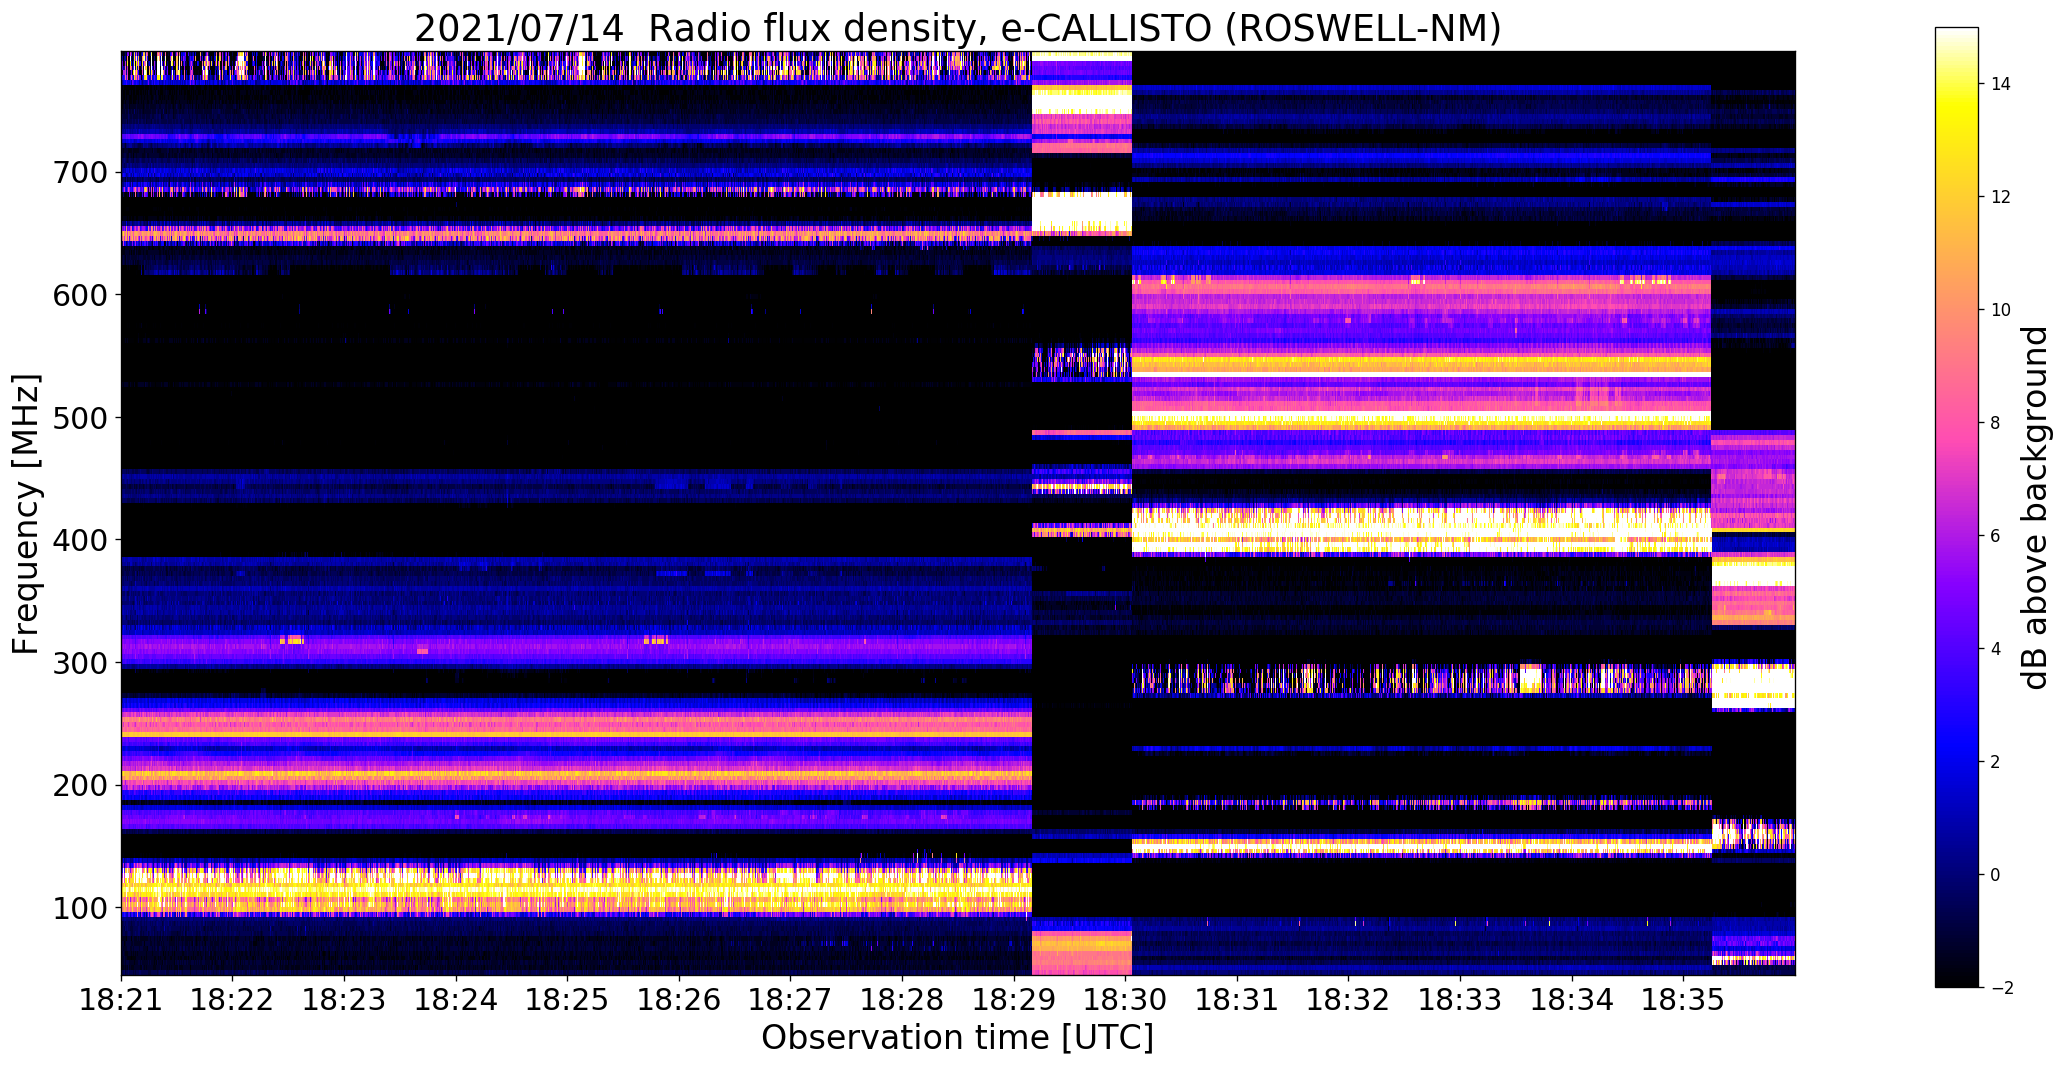
Task: Click the colorbar tick label 4
Action: pos(1996,649)
